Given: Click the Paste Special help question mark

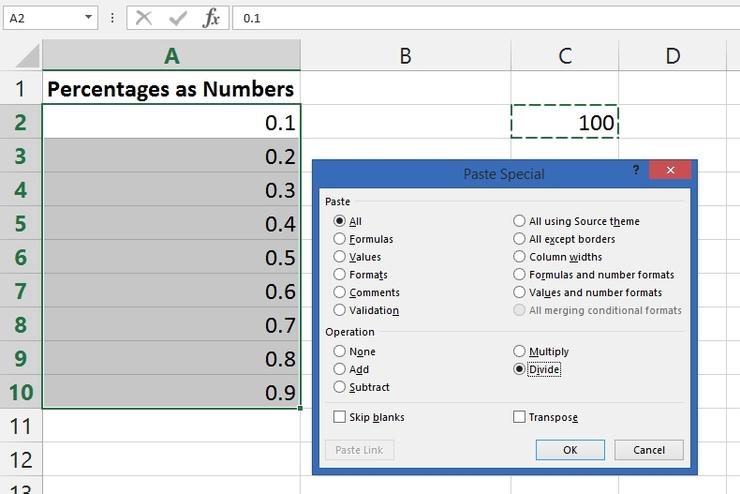Looking at the screenshot, I should coord(635,171).
